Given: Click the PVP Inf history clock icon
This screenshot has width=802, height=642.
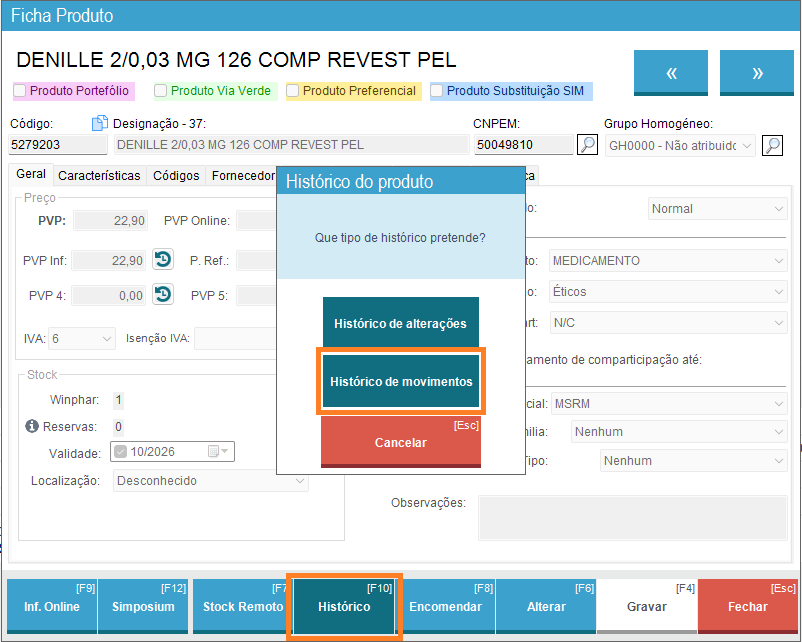Looking at the screenshot, I should pyautogui.click(x=163, y=260).
